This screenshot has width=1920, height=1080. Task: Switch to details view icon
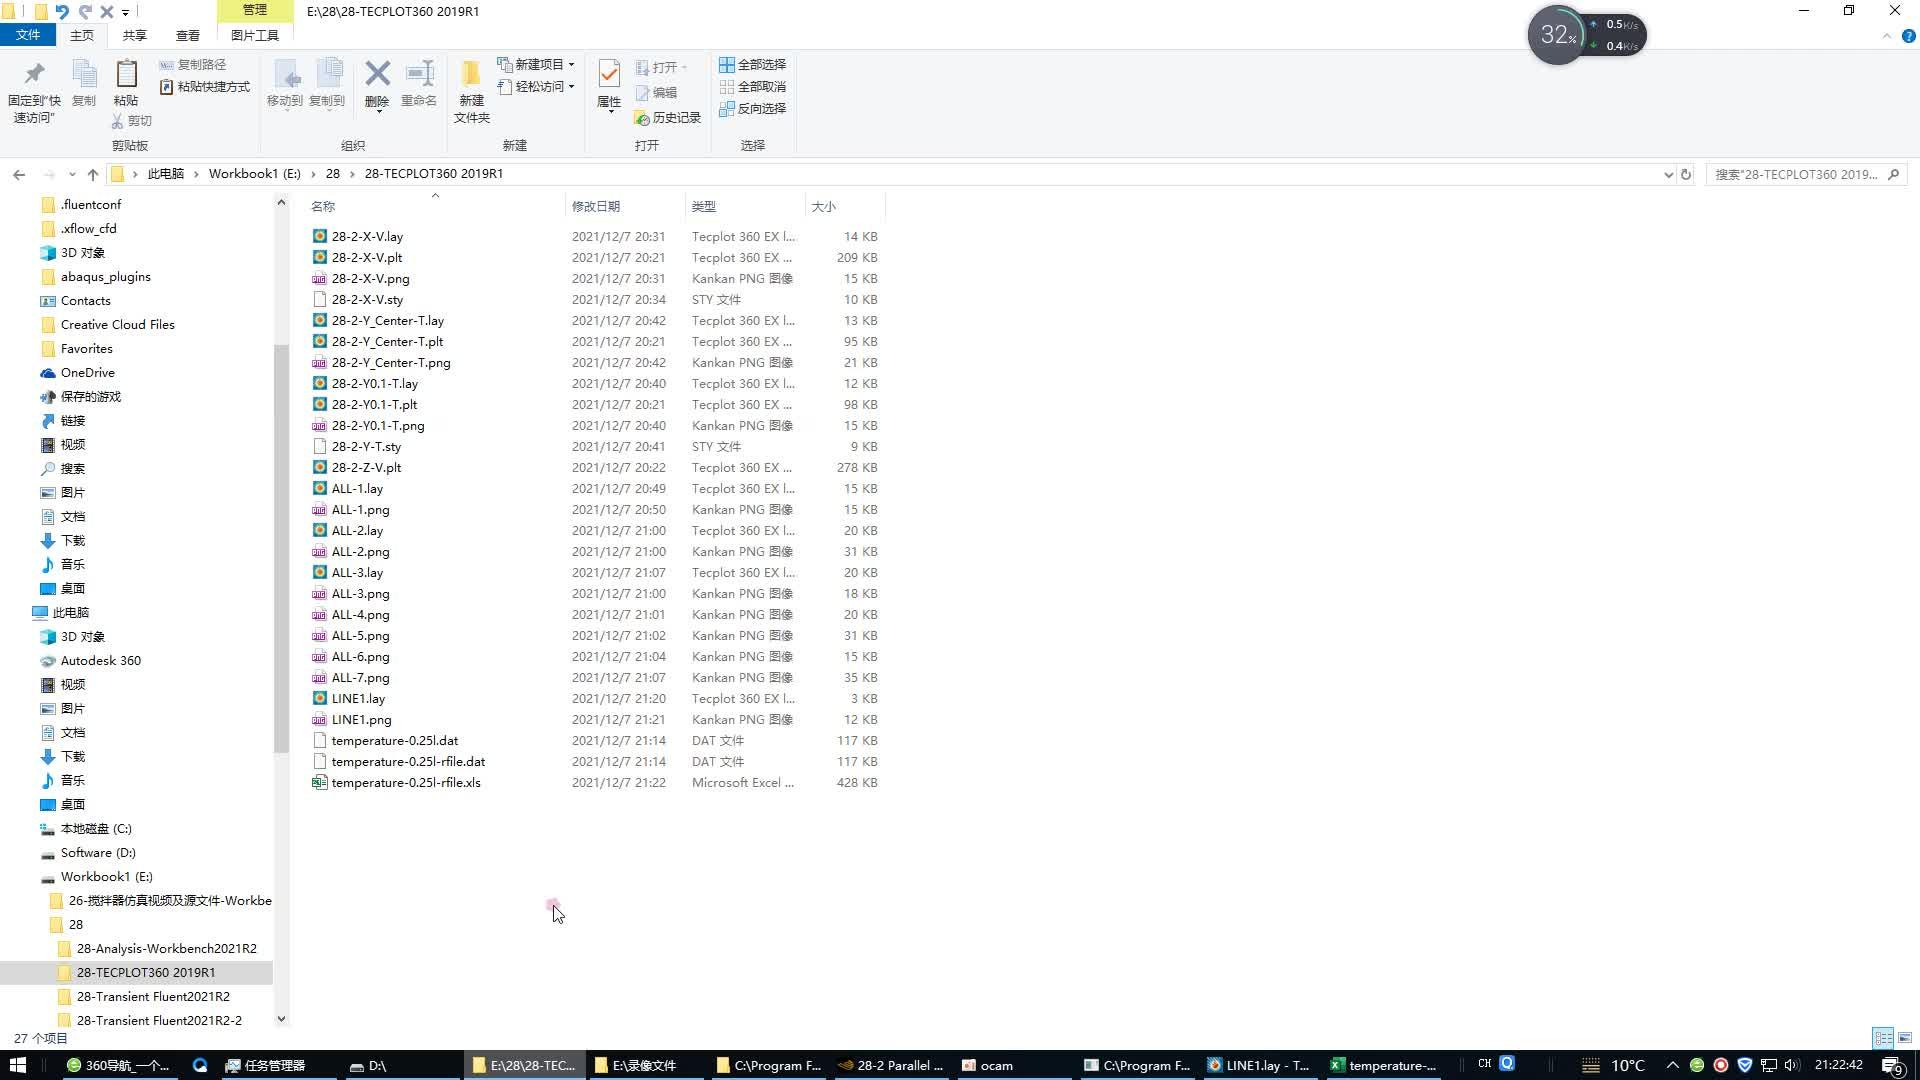point(1883,1038)
